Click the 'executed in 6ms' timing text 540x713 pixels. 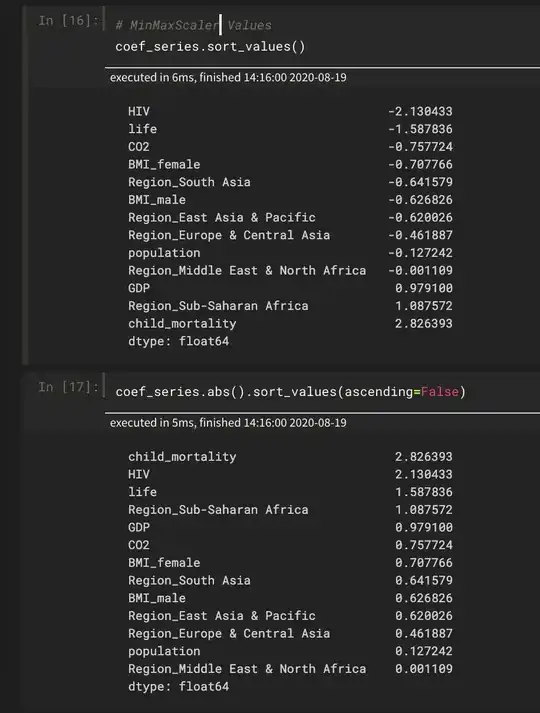click(228, 77)
